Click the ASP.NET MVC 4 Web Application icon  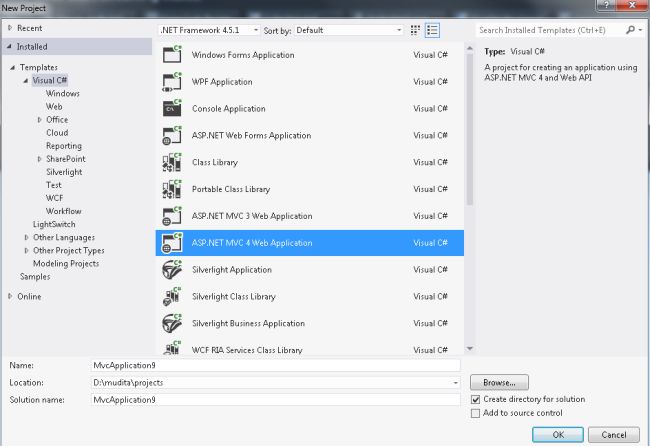pos(172,243)
